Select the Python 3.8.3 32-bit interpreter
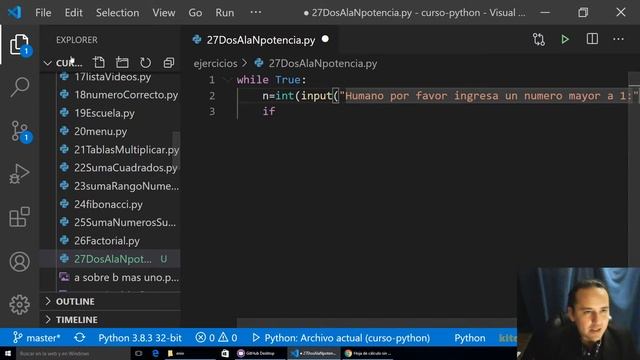The image size is (640, 360). (140, 338)
